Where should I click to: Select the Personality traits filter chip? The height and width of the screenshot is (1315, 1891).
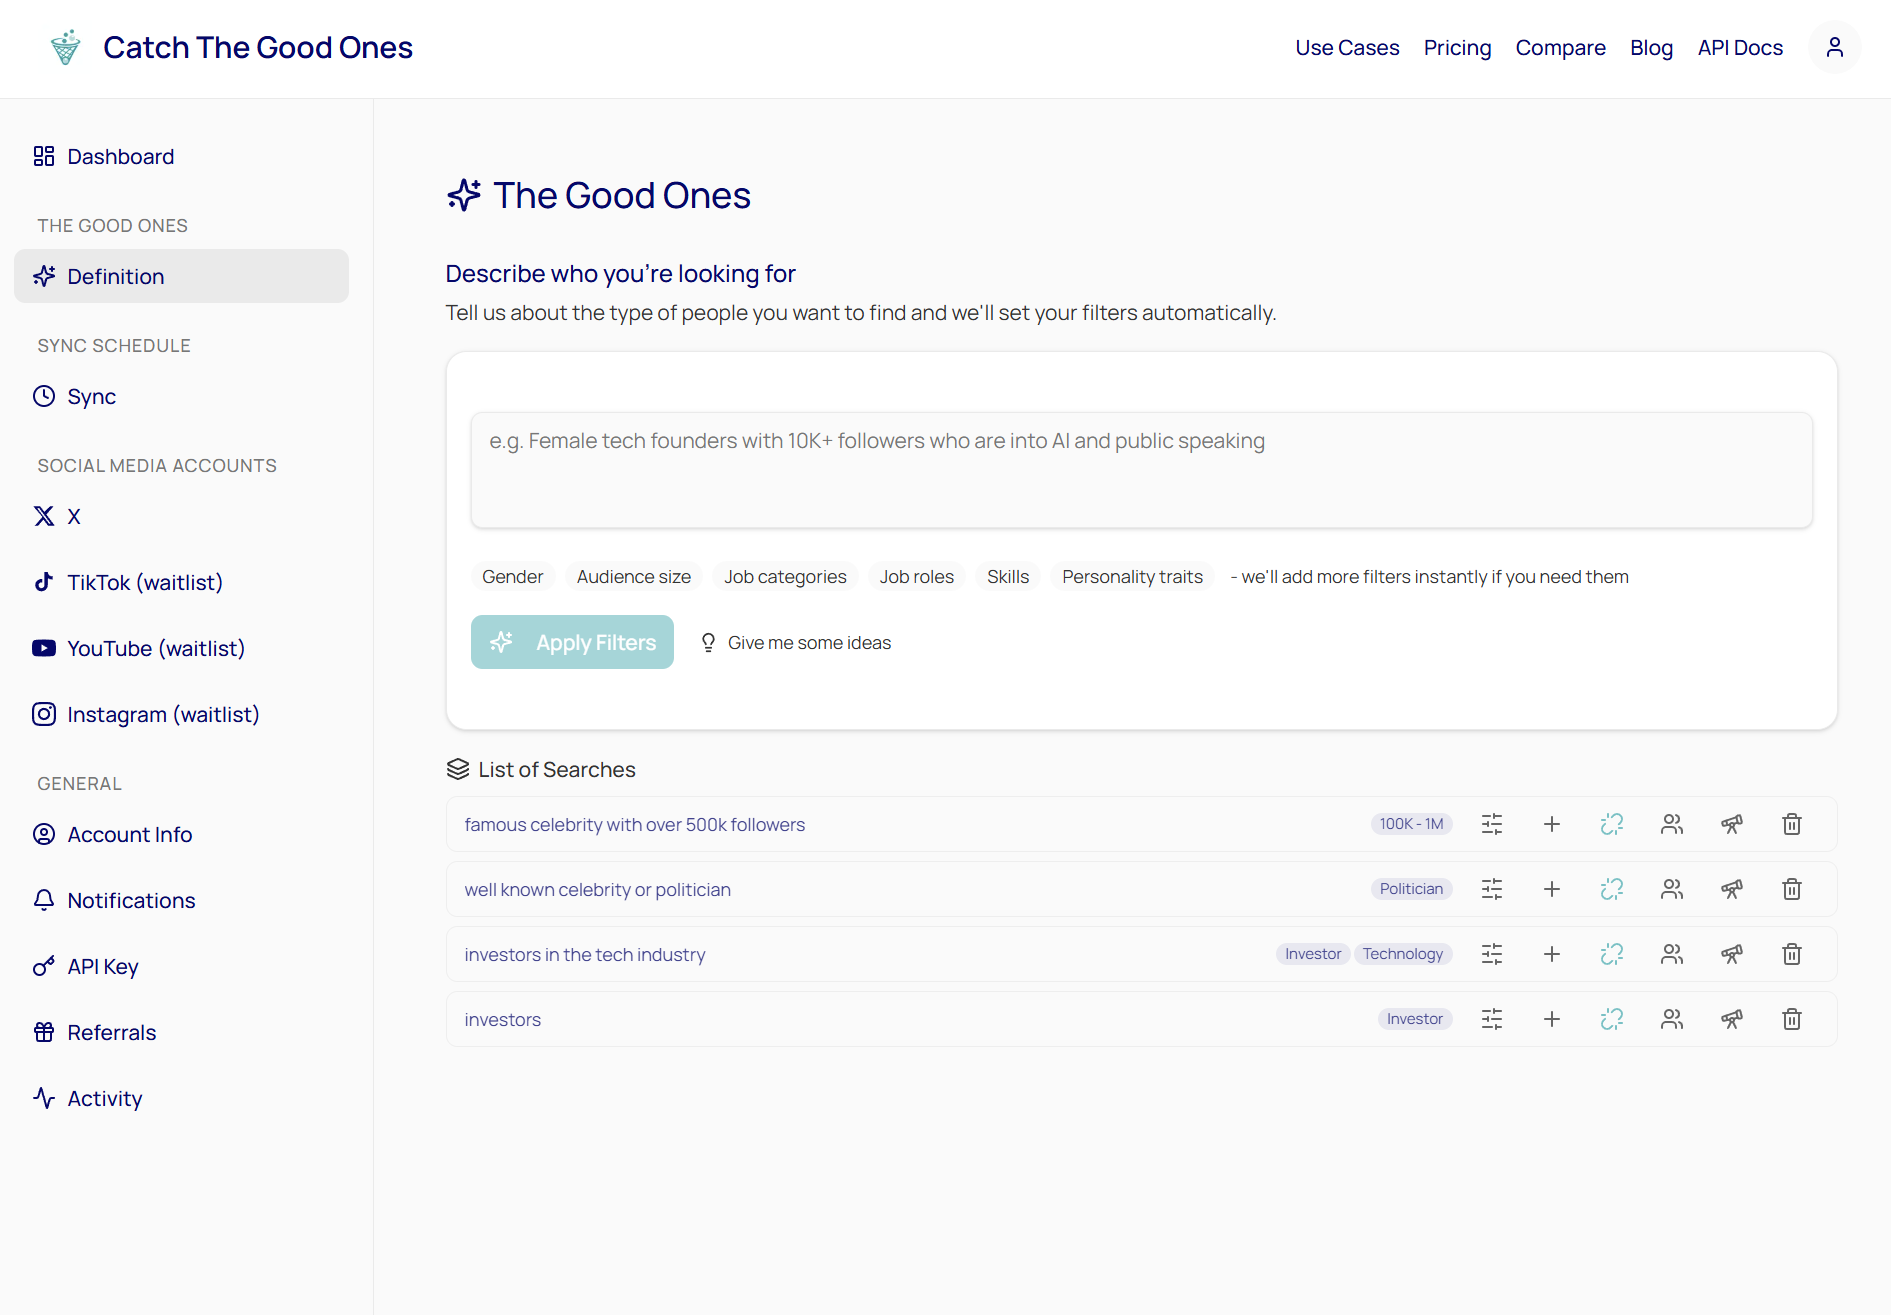pyautogui.click(x=1132, y=577)
